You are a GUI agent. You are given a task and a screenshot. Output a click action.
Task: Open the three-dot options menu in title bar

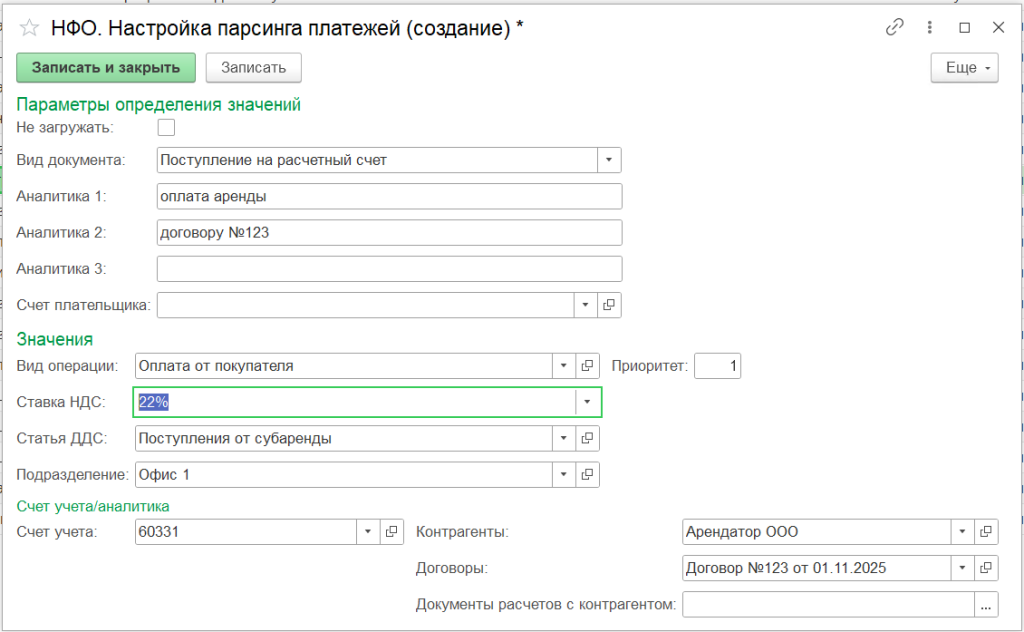coord(930,28)
